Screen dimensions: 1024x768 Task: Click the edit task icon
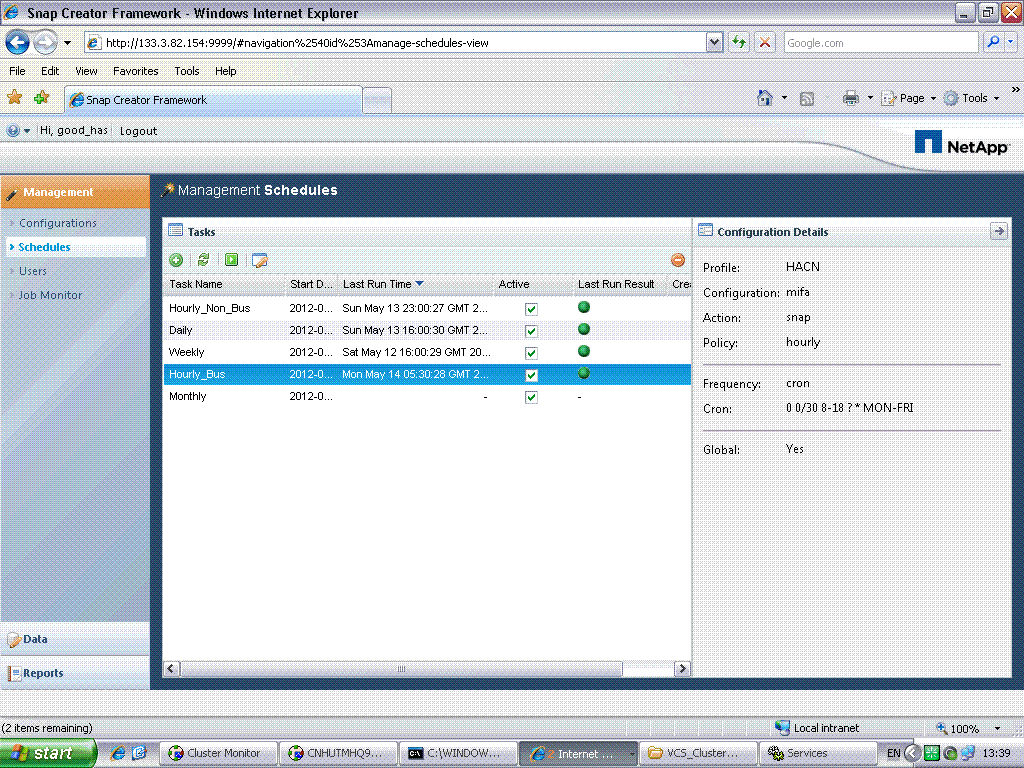(259, 260)
